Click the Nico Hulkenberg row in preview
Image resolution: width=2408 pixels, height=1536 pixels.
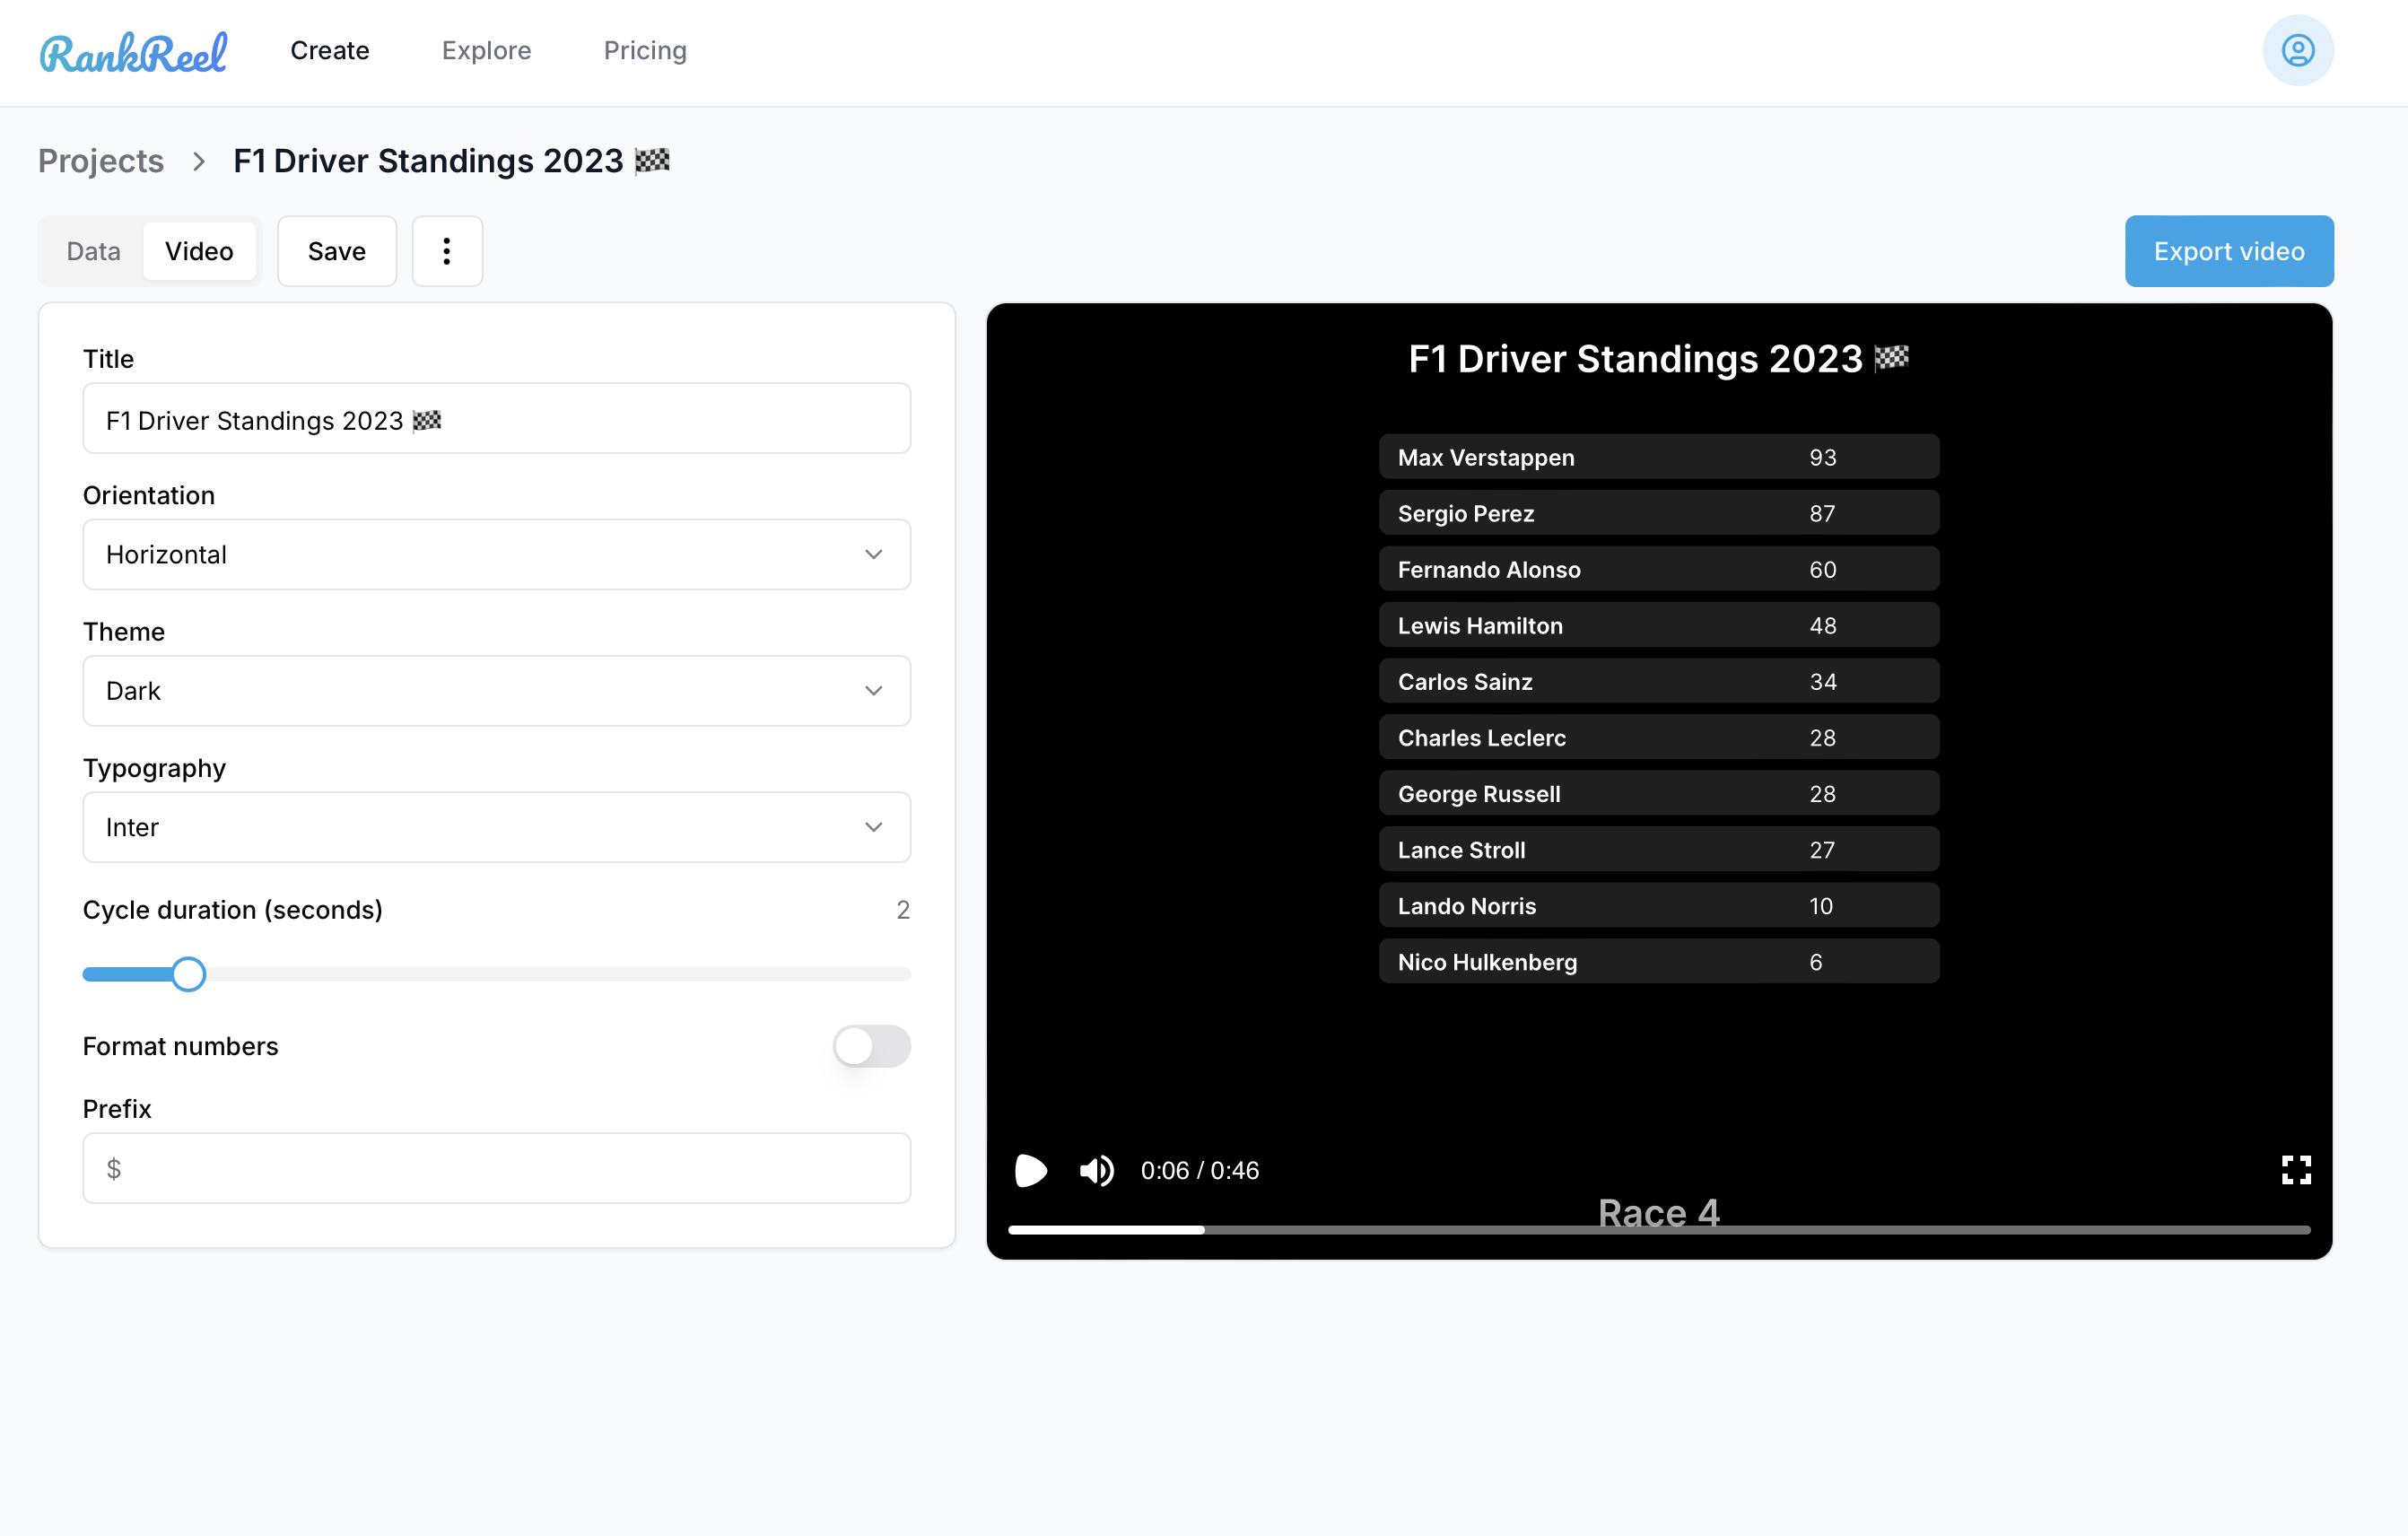pyautogui.click(x=1659, y=961)
